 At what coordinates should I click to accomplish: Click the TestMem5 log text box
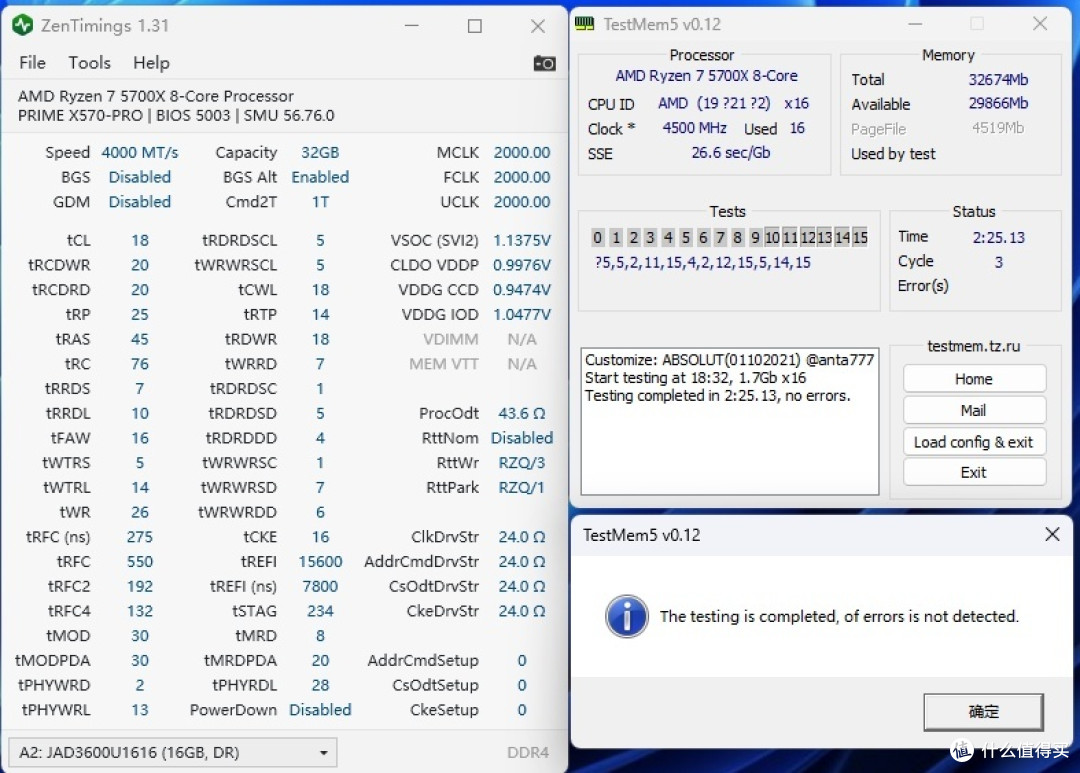[729, 422]
